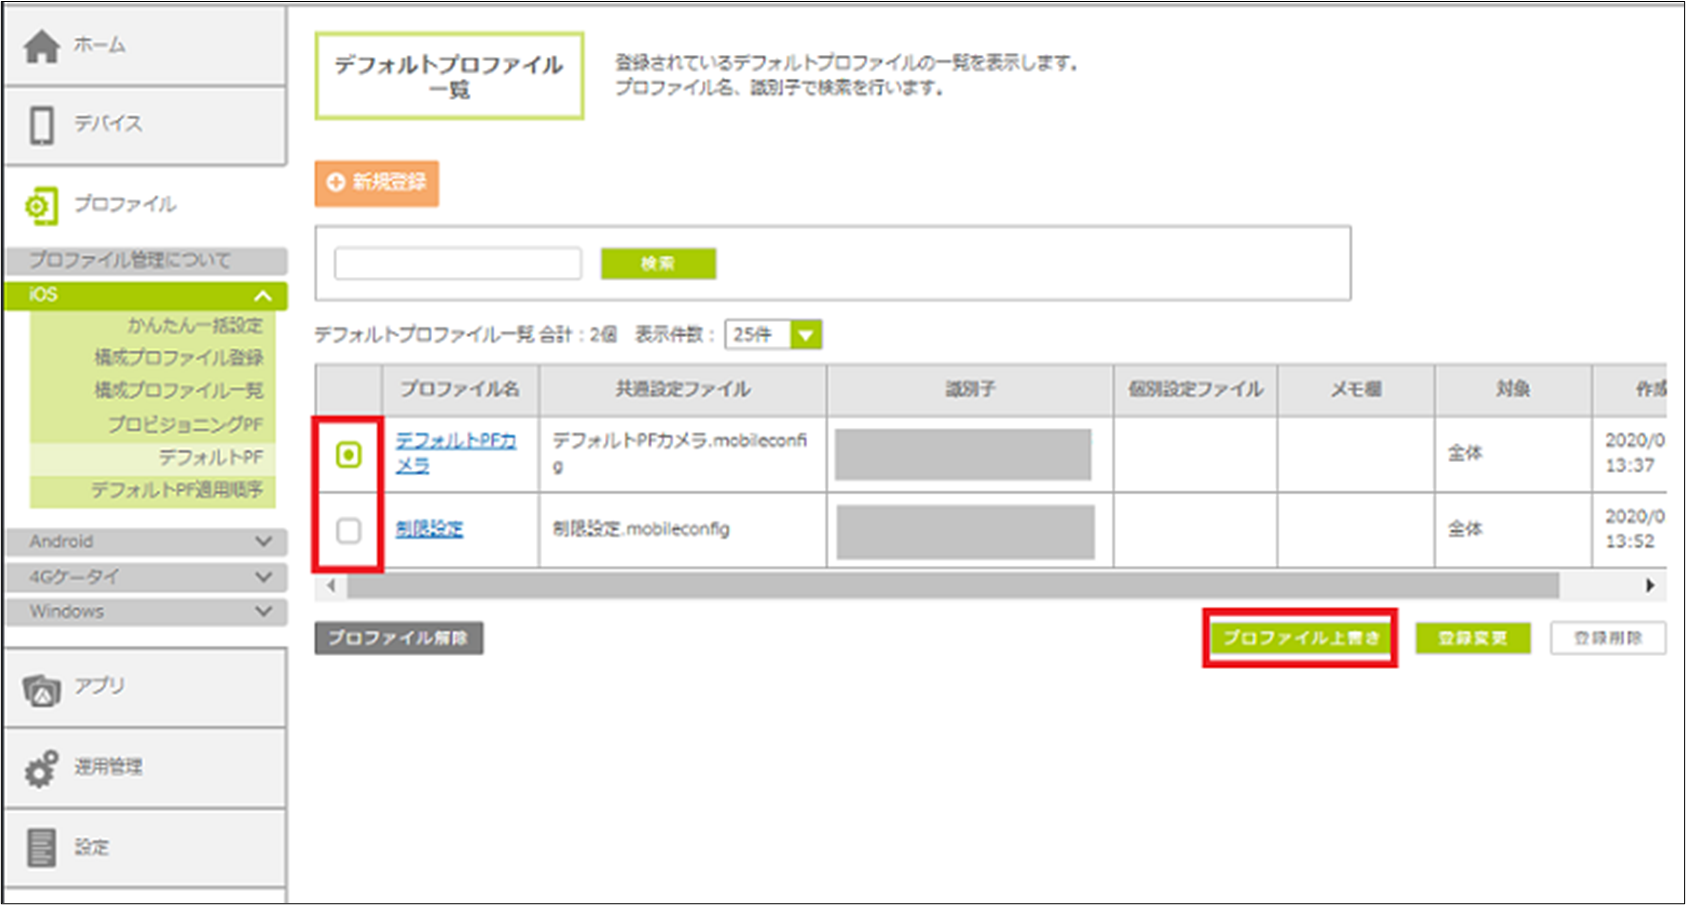Click the profile search input field
Image resolution: width=1686 pixels, height=905 pixels.
[457, 264]
